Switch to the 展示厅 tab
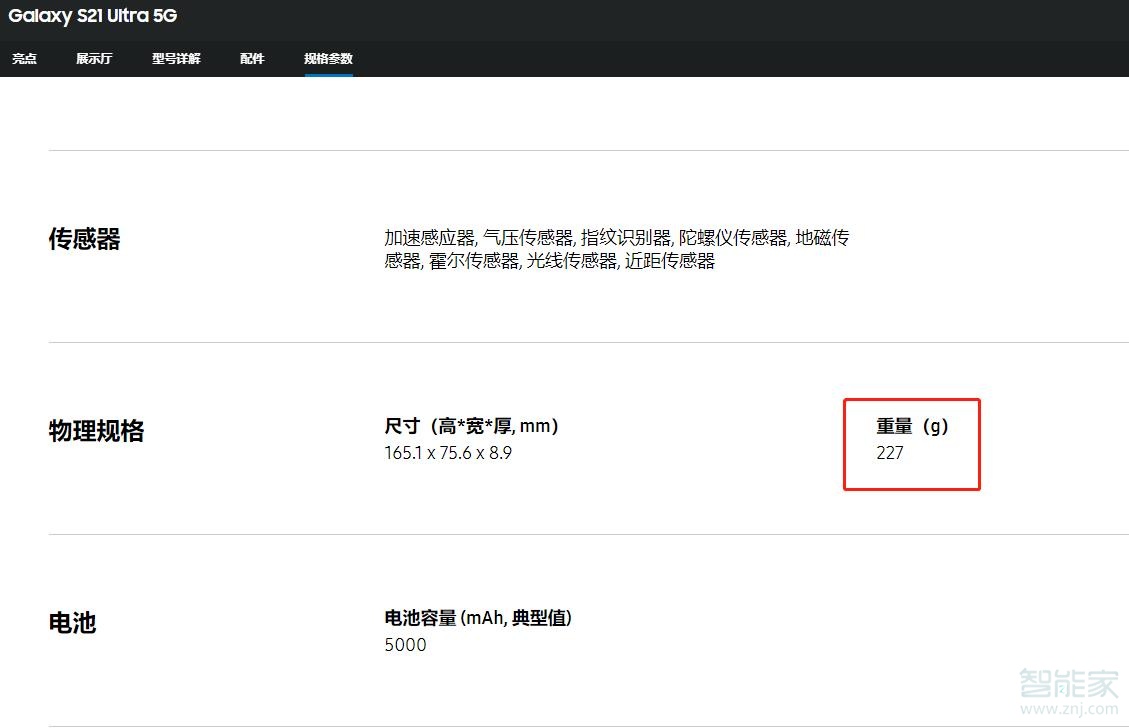The width and height of the screenshot is (1129, 728). (x=94, y=58)
